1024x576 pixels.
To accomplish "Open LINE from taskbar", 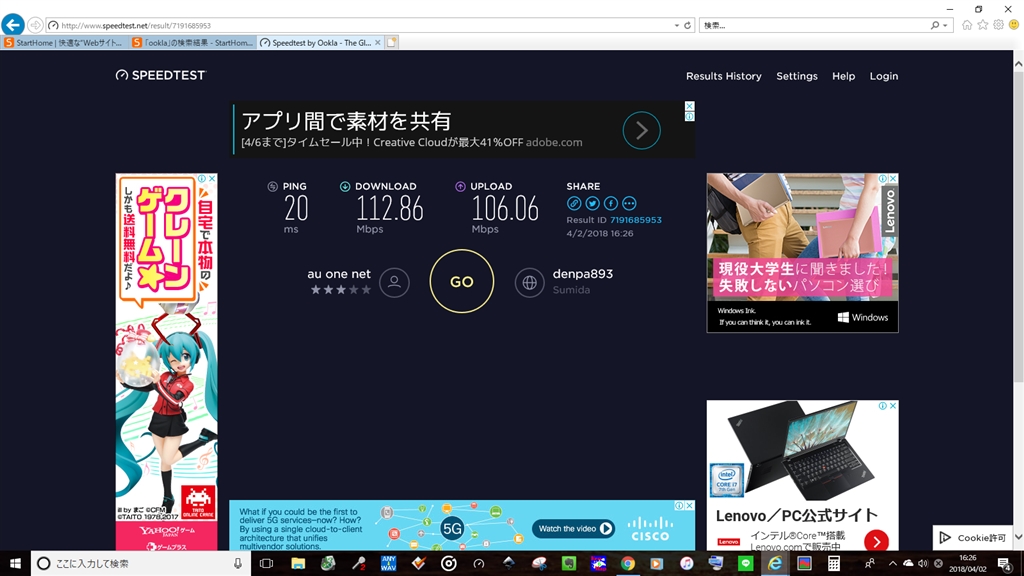I will click(x=745, y=563).
